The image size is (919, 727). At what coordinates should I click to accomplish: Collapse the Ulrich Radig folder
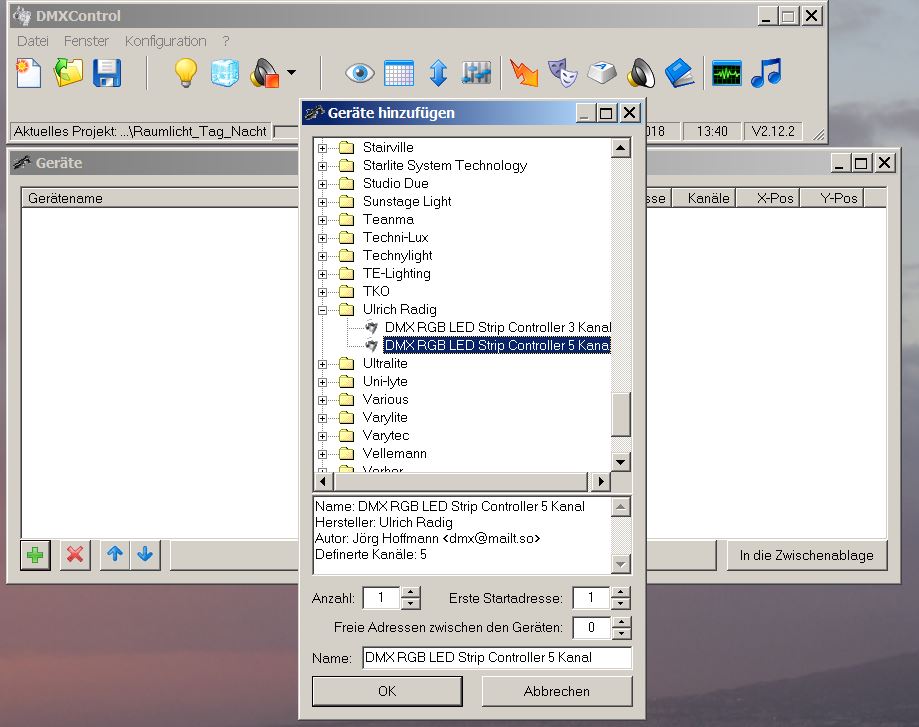[x=323, y=310]
